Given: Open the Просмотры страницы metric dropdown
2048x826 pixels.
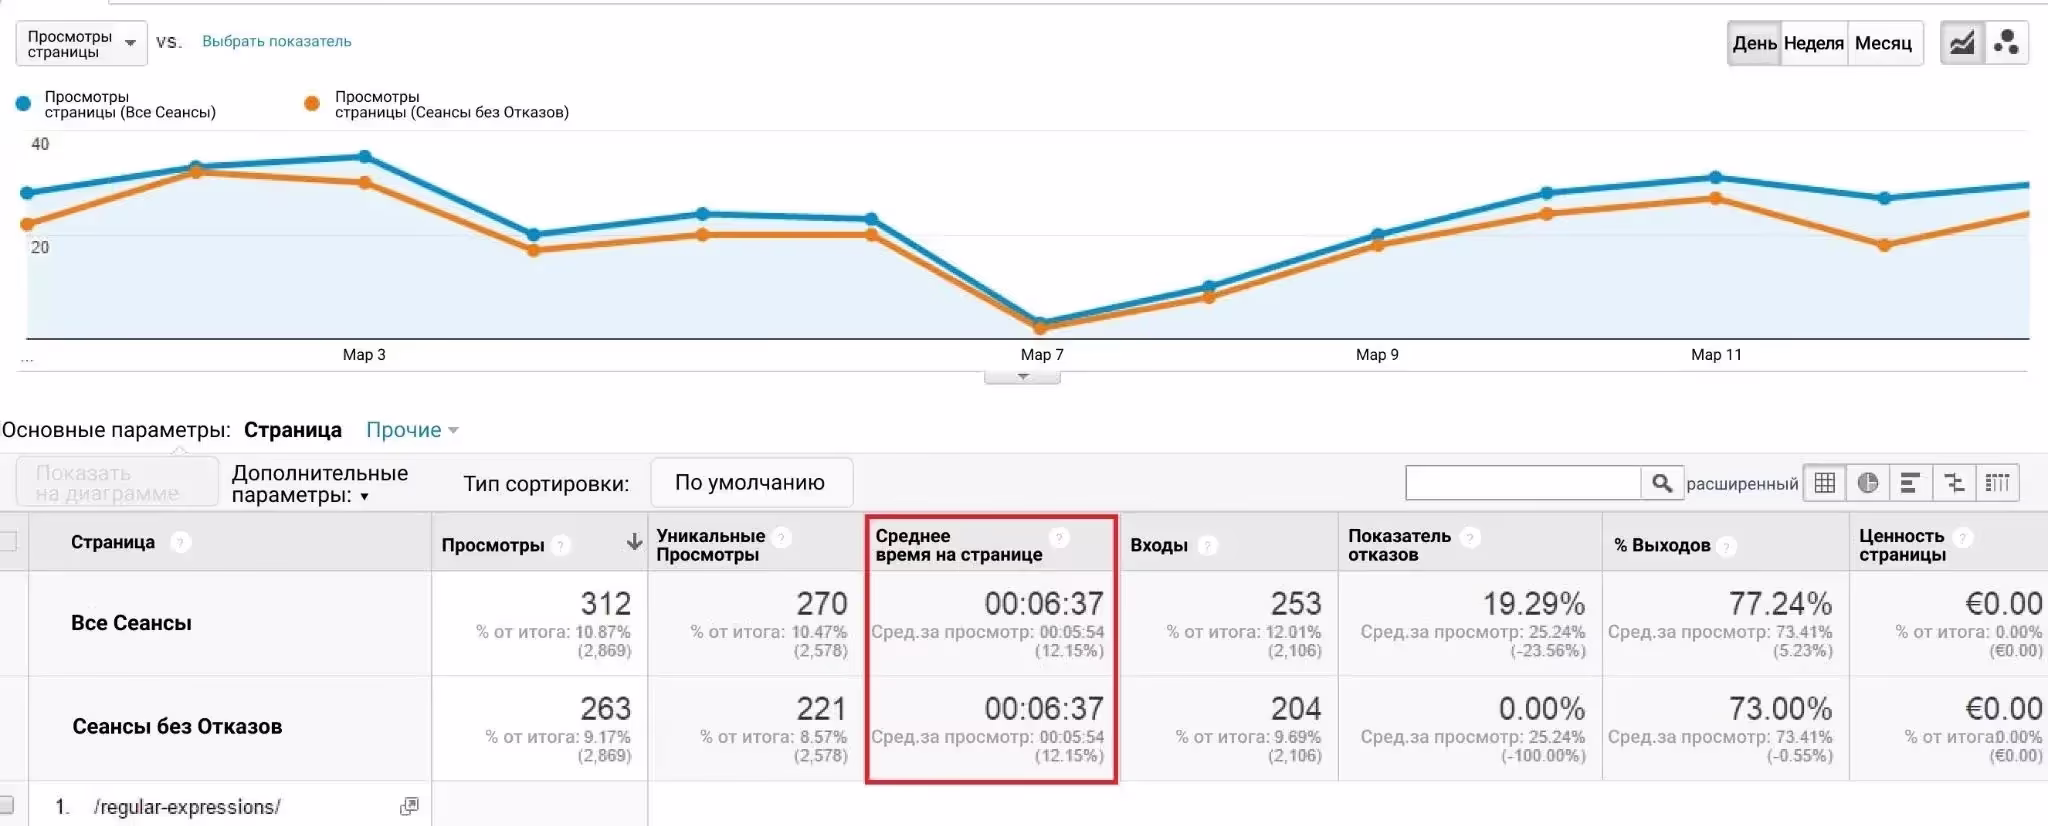Looking at the screenshot, I should coord(81,44).
